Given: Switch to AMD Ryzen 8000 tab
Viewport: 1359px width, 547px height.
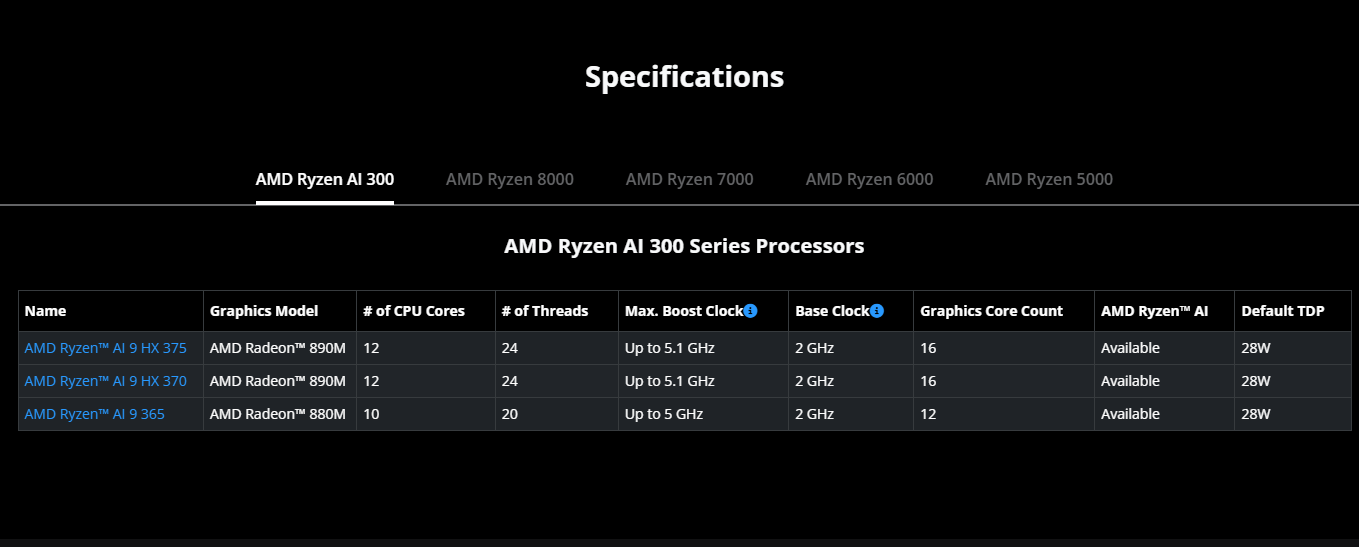Looking at the screenshot, I should [x=510, y=179].
